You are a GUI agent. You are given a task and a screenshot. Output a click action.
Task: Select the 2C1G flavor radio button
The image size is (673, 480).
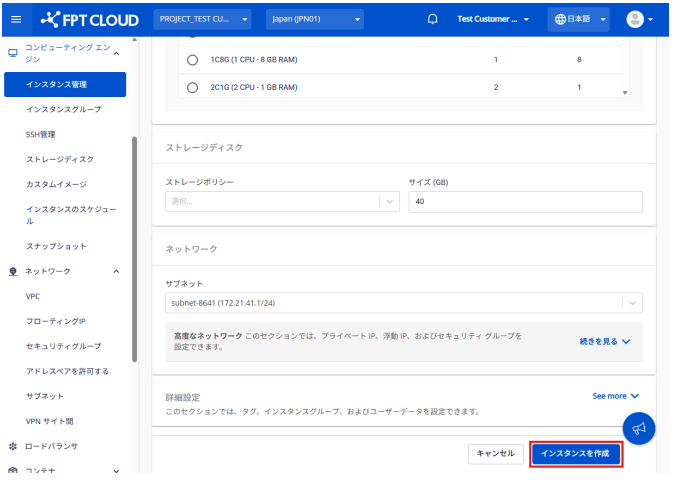192,88
